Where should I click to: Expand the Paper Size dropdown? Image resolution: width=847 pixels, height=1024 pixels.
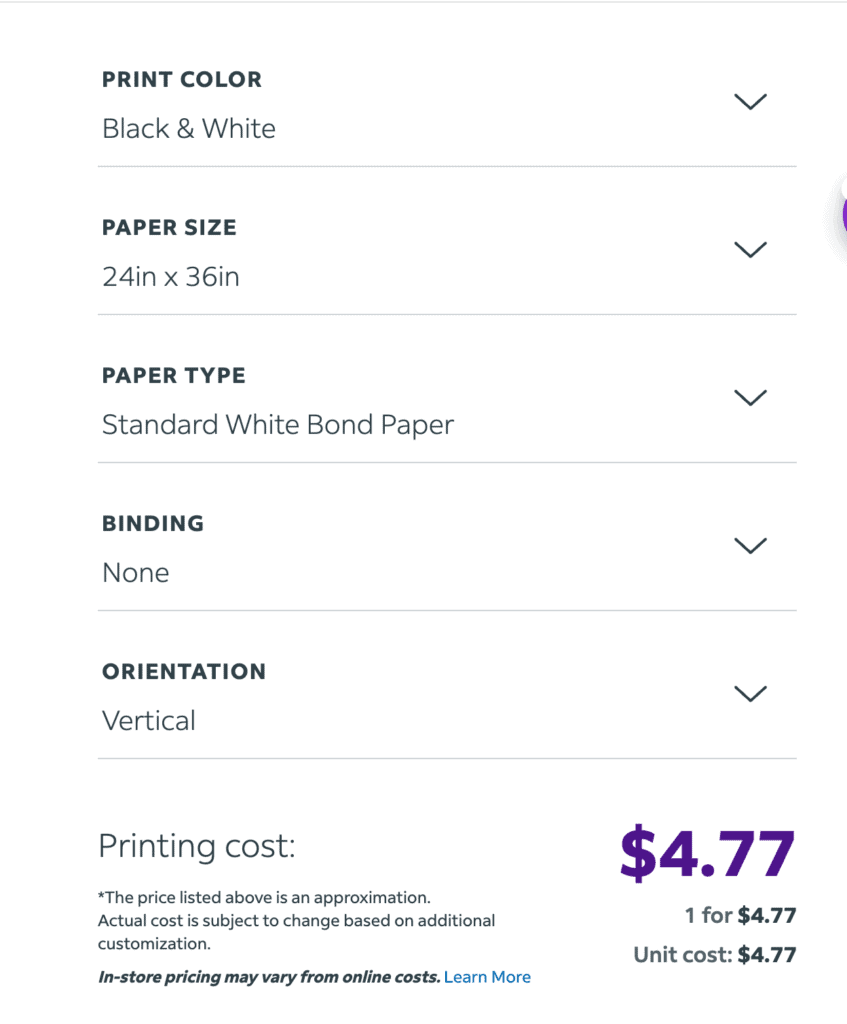click(x=750, y=249)
